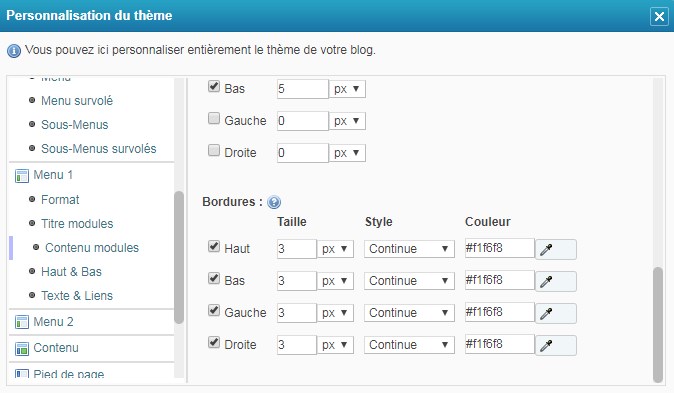Open the px unit dropdown for Droite margin
674x393 pixels.
pyautogui.click(x=347, y=153)
